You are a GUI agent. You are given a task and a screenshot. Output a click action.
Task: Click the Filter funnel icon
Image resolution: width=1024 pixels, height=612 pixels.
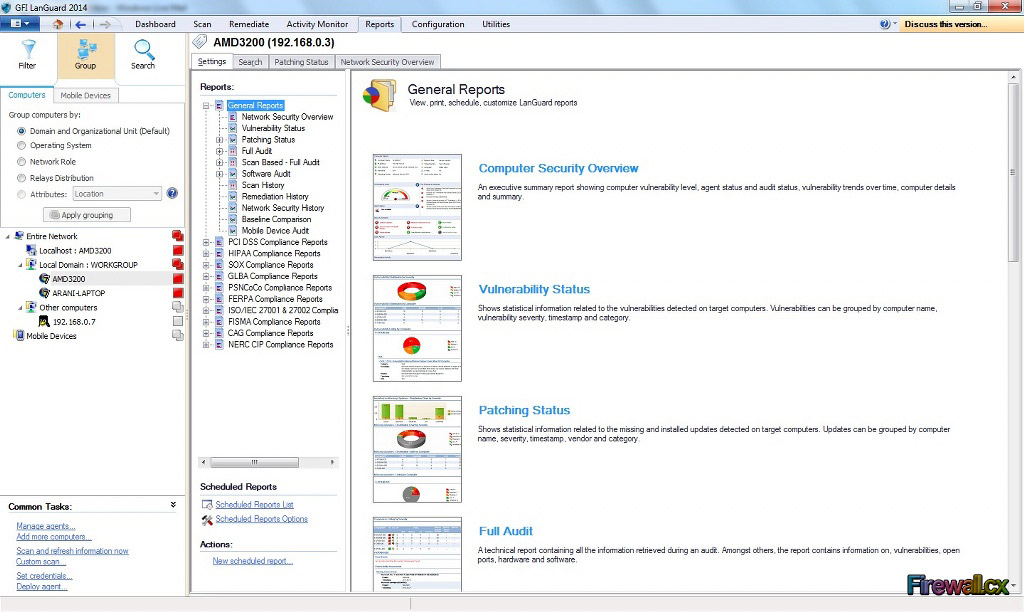pos(28,49)
